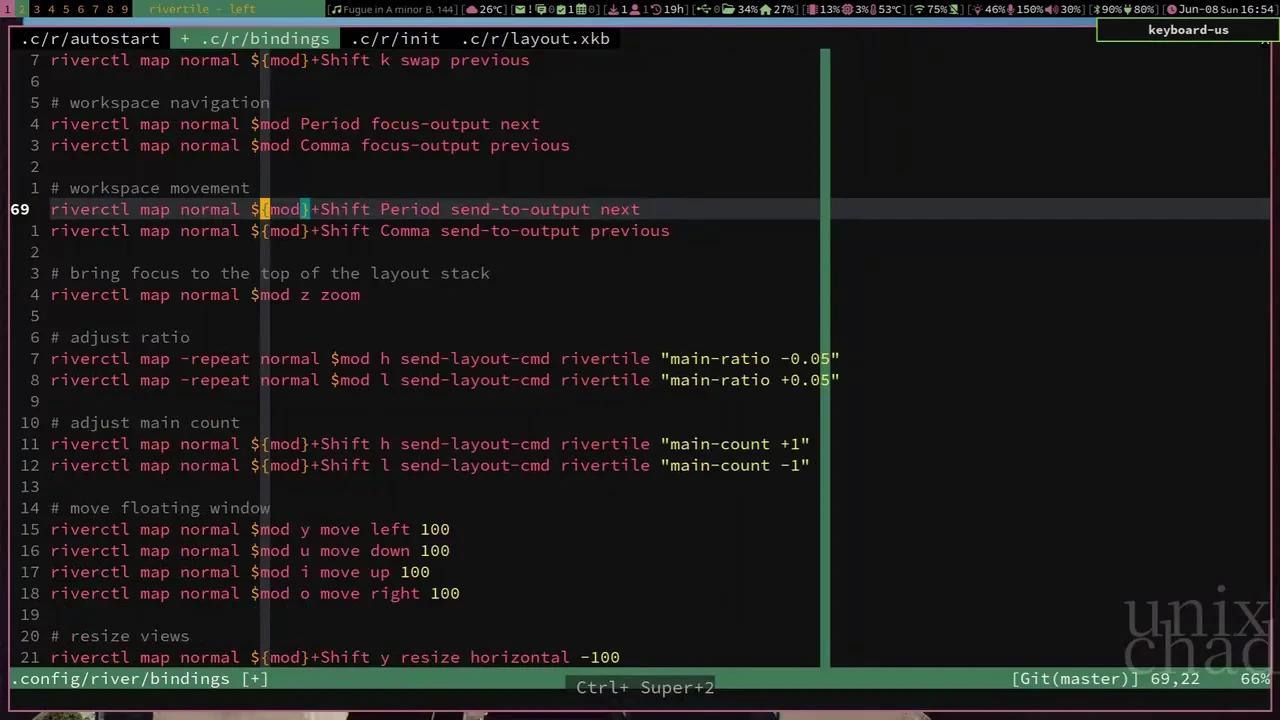Click the speaker icon showing 30% volume
The width and height of the screenshot is (1280, 720).
pos(1049,9)
